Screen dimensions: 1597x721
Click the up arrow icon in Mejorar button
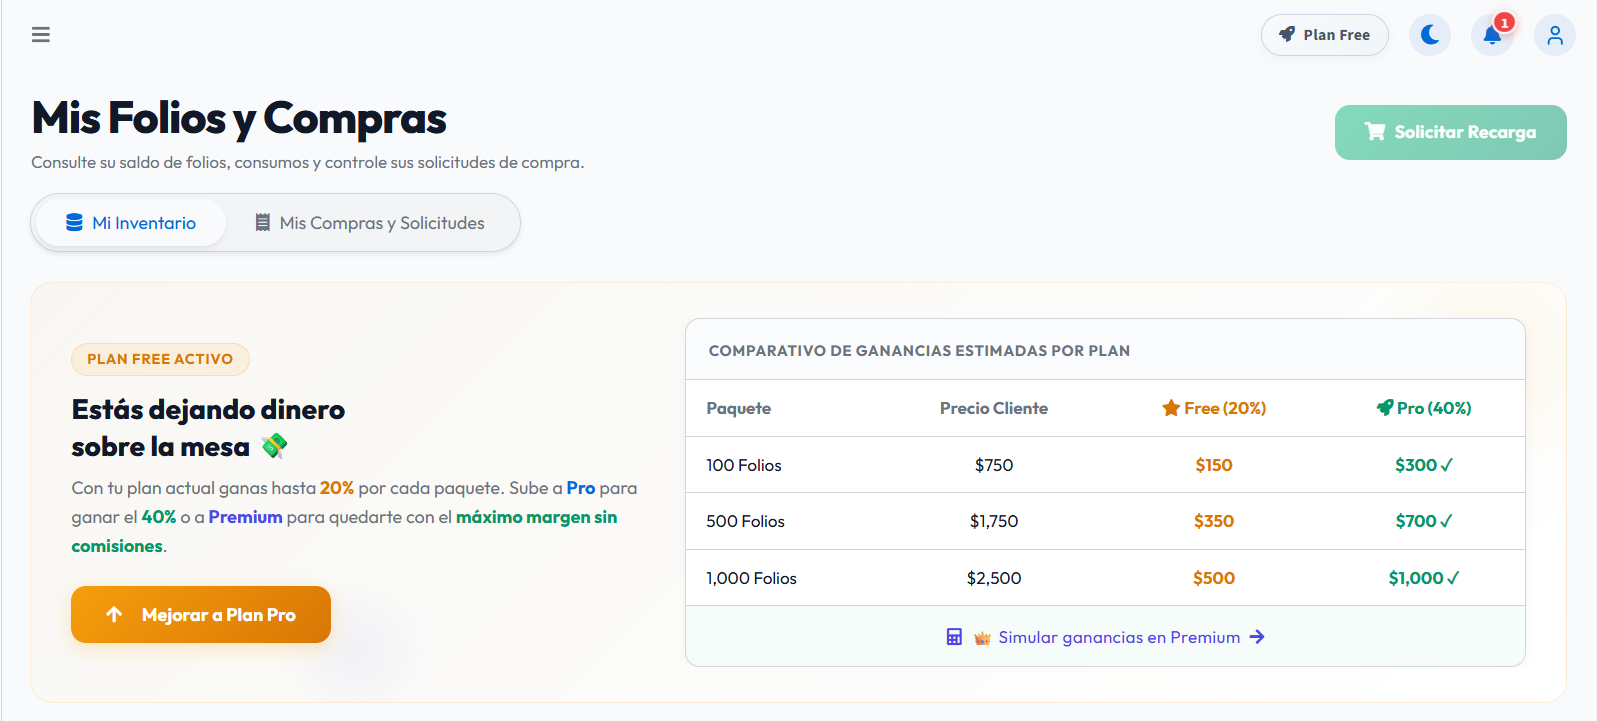click(114, 614)
